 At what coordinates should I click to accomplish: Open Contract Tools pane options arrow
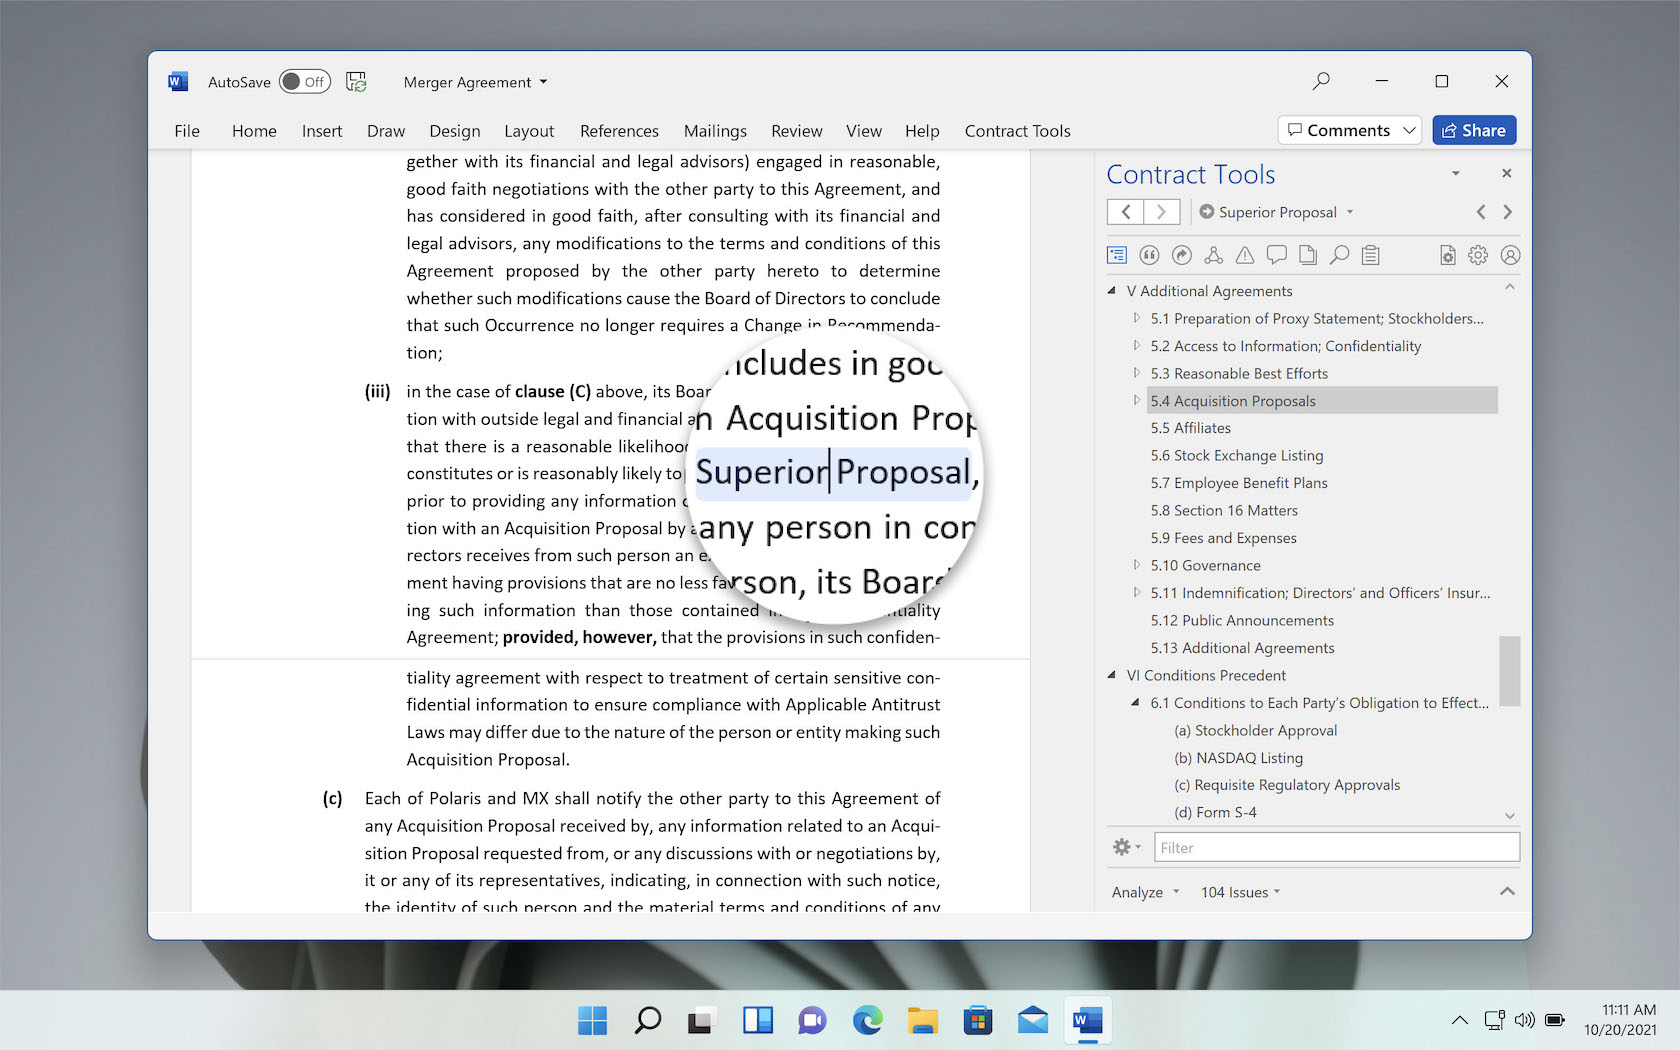tap(1456, 174)
